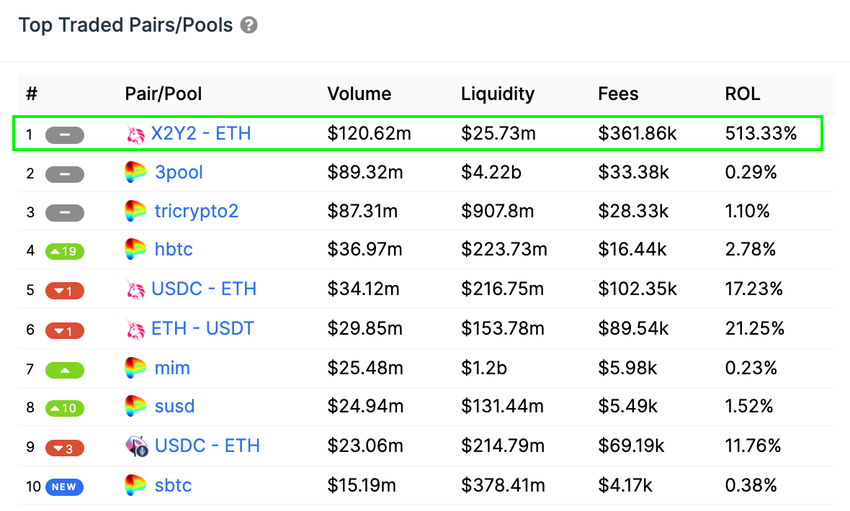
Task: Click the NEW badge on rank 10
Action: pos(64,486)
